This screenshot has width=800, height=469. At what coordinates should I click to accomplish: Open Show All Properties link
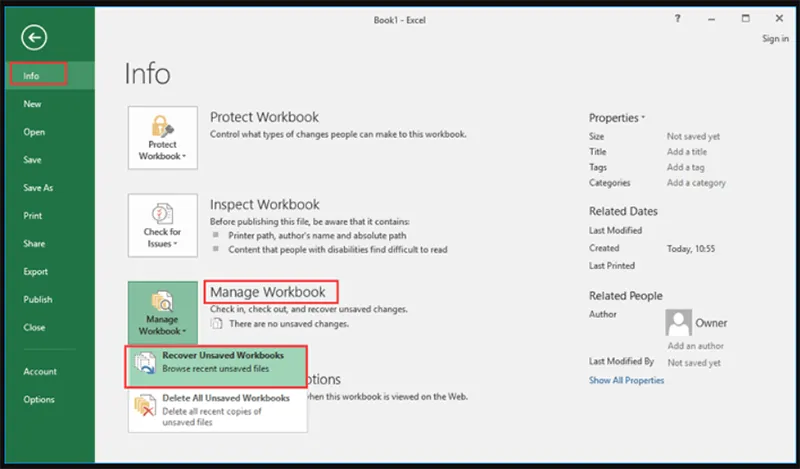point(627,380)
